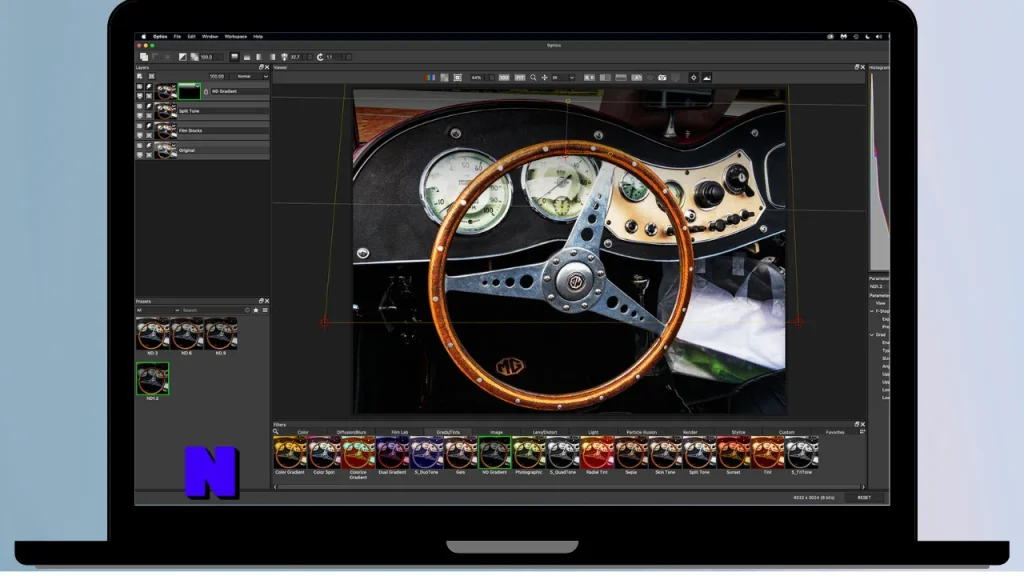1024x576 pixels.
Task: Select the right-to-left gradient direction icon
Action: click(x=272, y=57)
